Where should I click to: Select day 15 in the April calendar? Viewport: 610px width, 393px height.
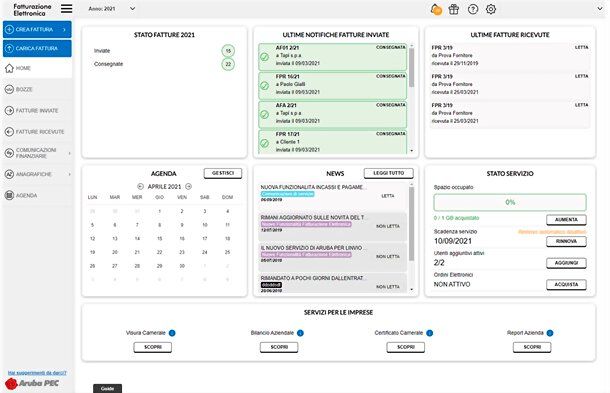(160, 239)
